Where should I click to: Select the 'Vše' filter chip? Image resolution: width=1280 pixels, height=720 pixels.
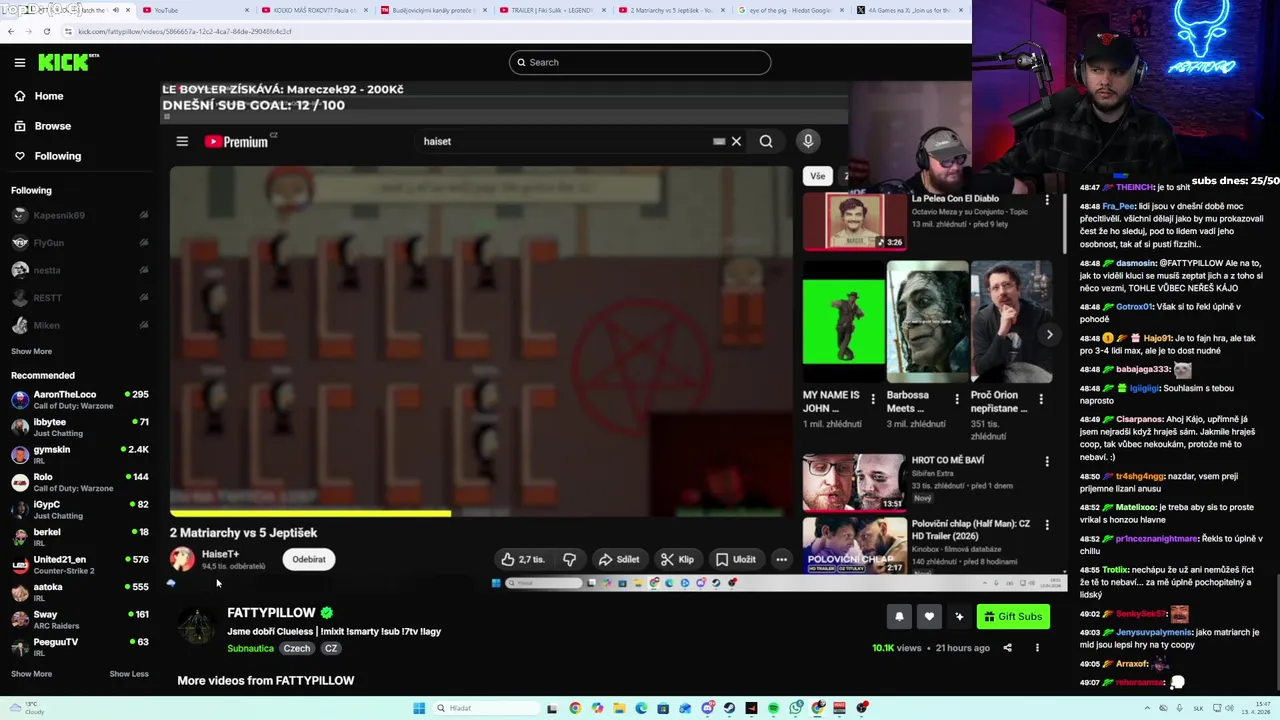[818, 176]
